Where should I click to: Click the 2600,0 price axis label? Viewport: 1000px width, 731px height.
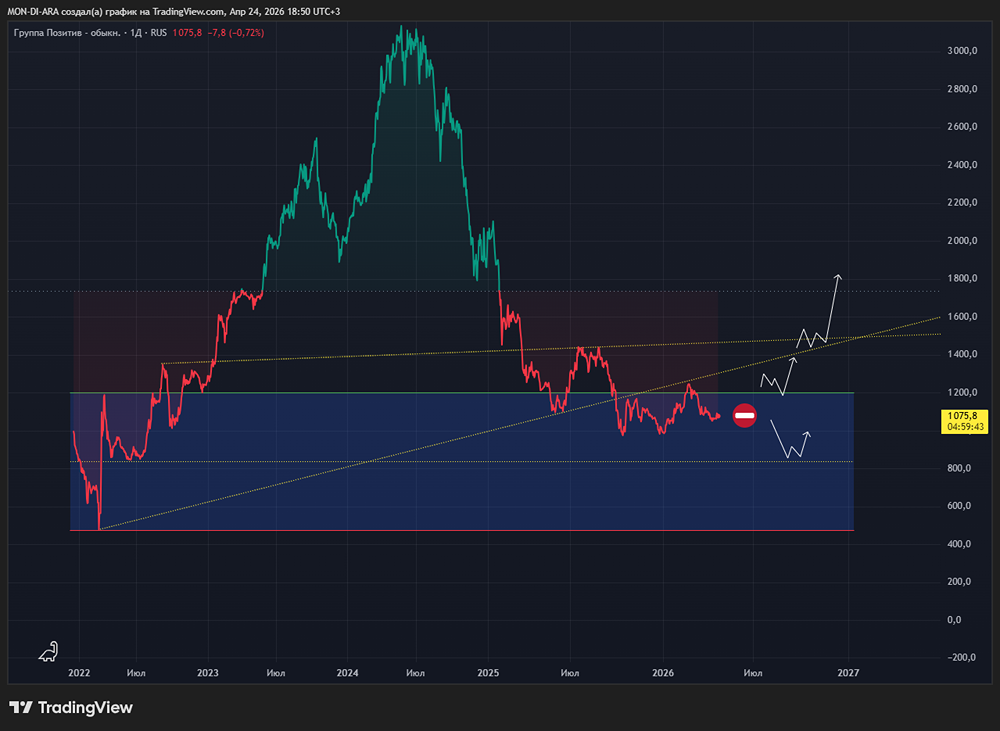pos(962,126)
